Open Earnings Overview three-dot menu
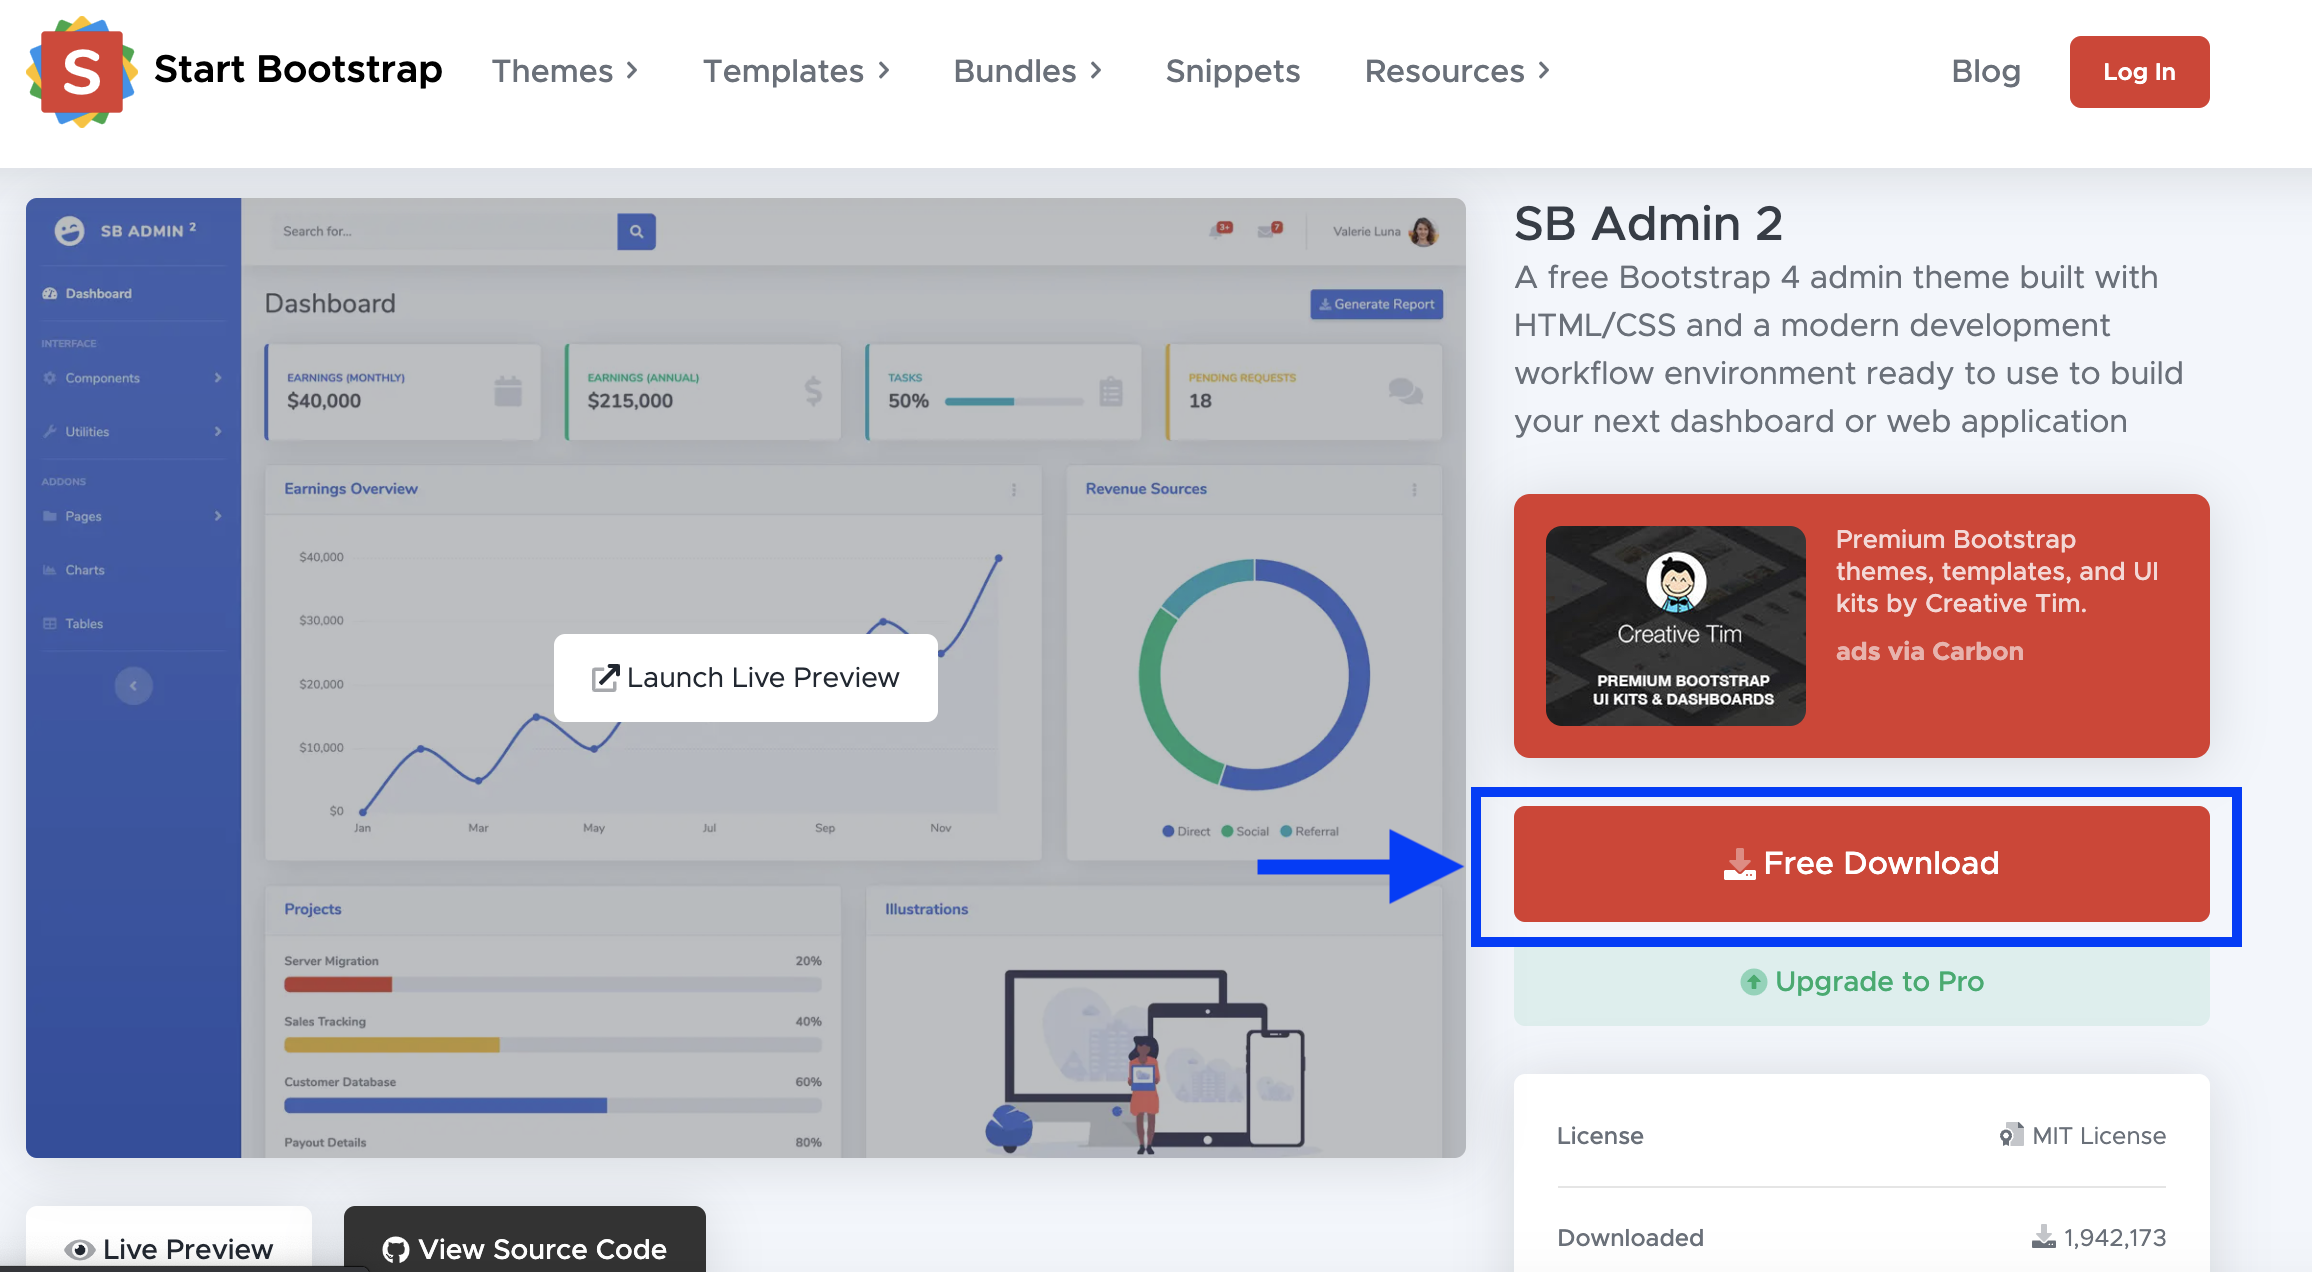 [1014, 489]
